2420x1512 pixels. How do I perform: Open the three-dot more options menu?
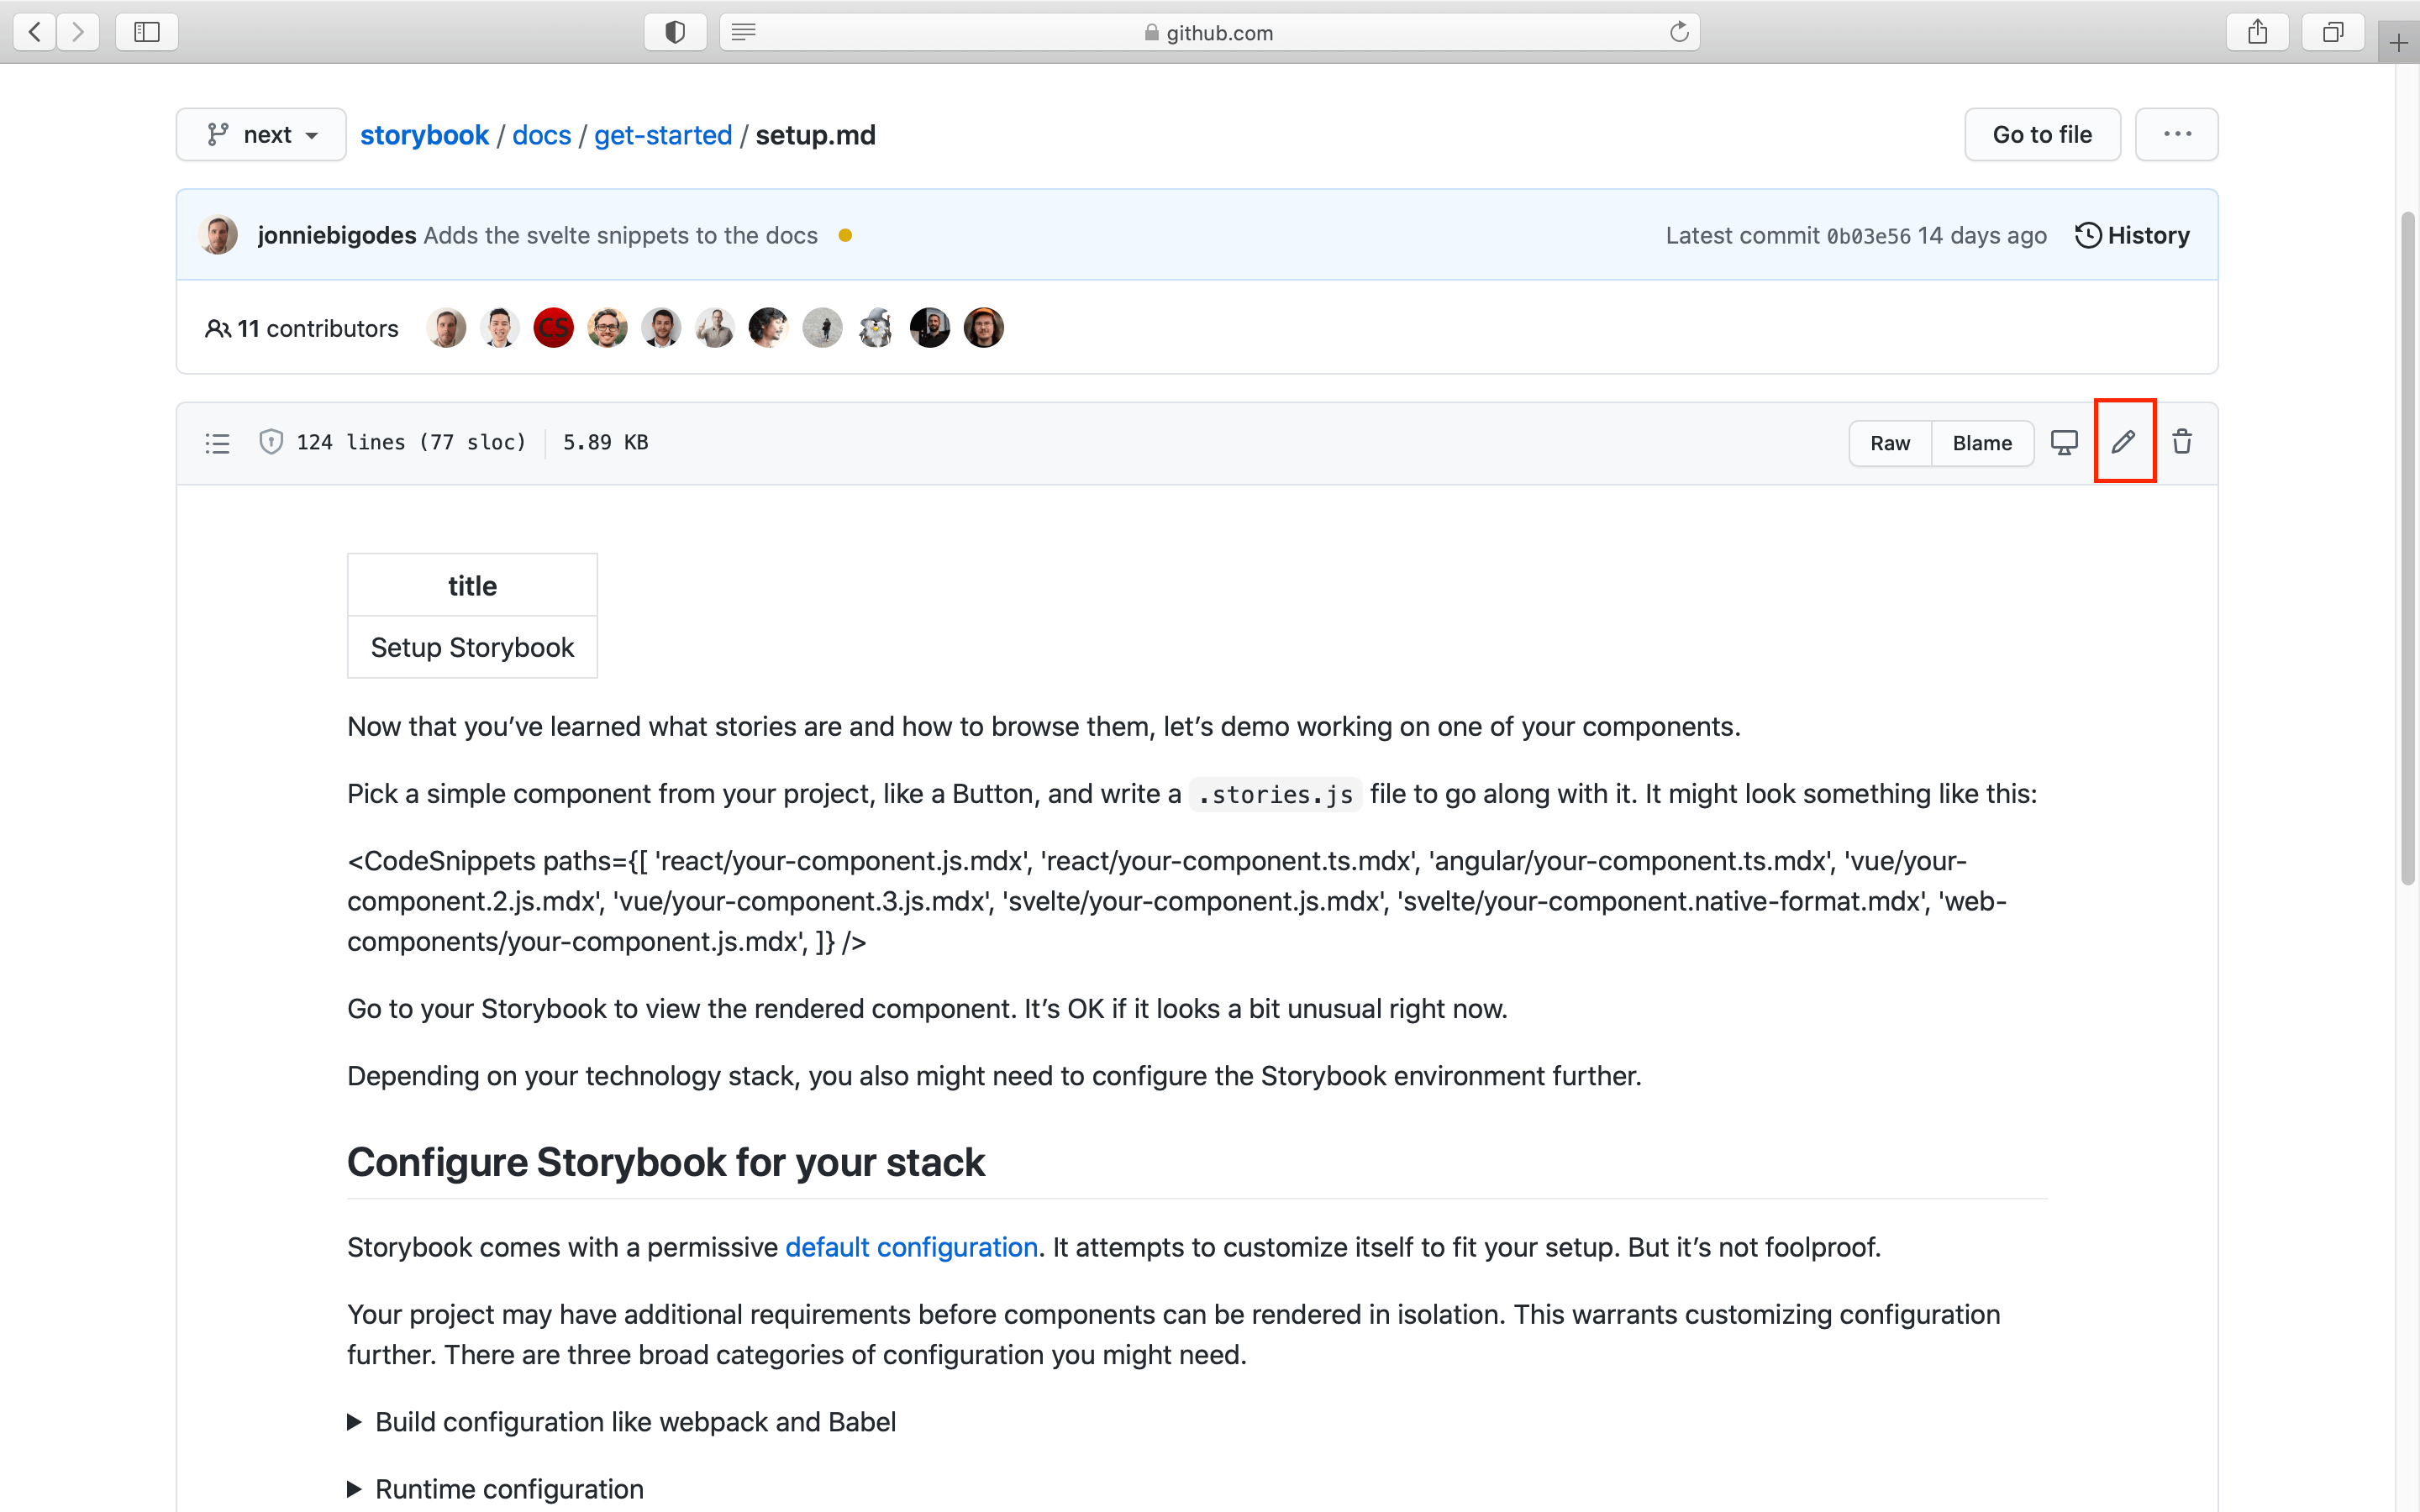[2177, 134]
